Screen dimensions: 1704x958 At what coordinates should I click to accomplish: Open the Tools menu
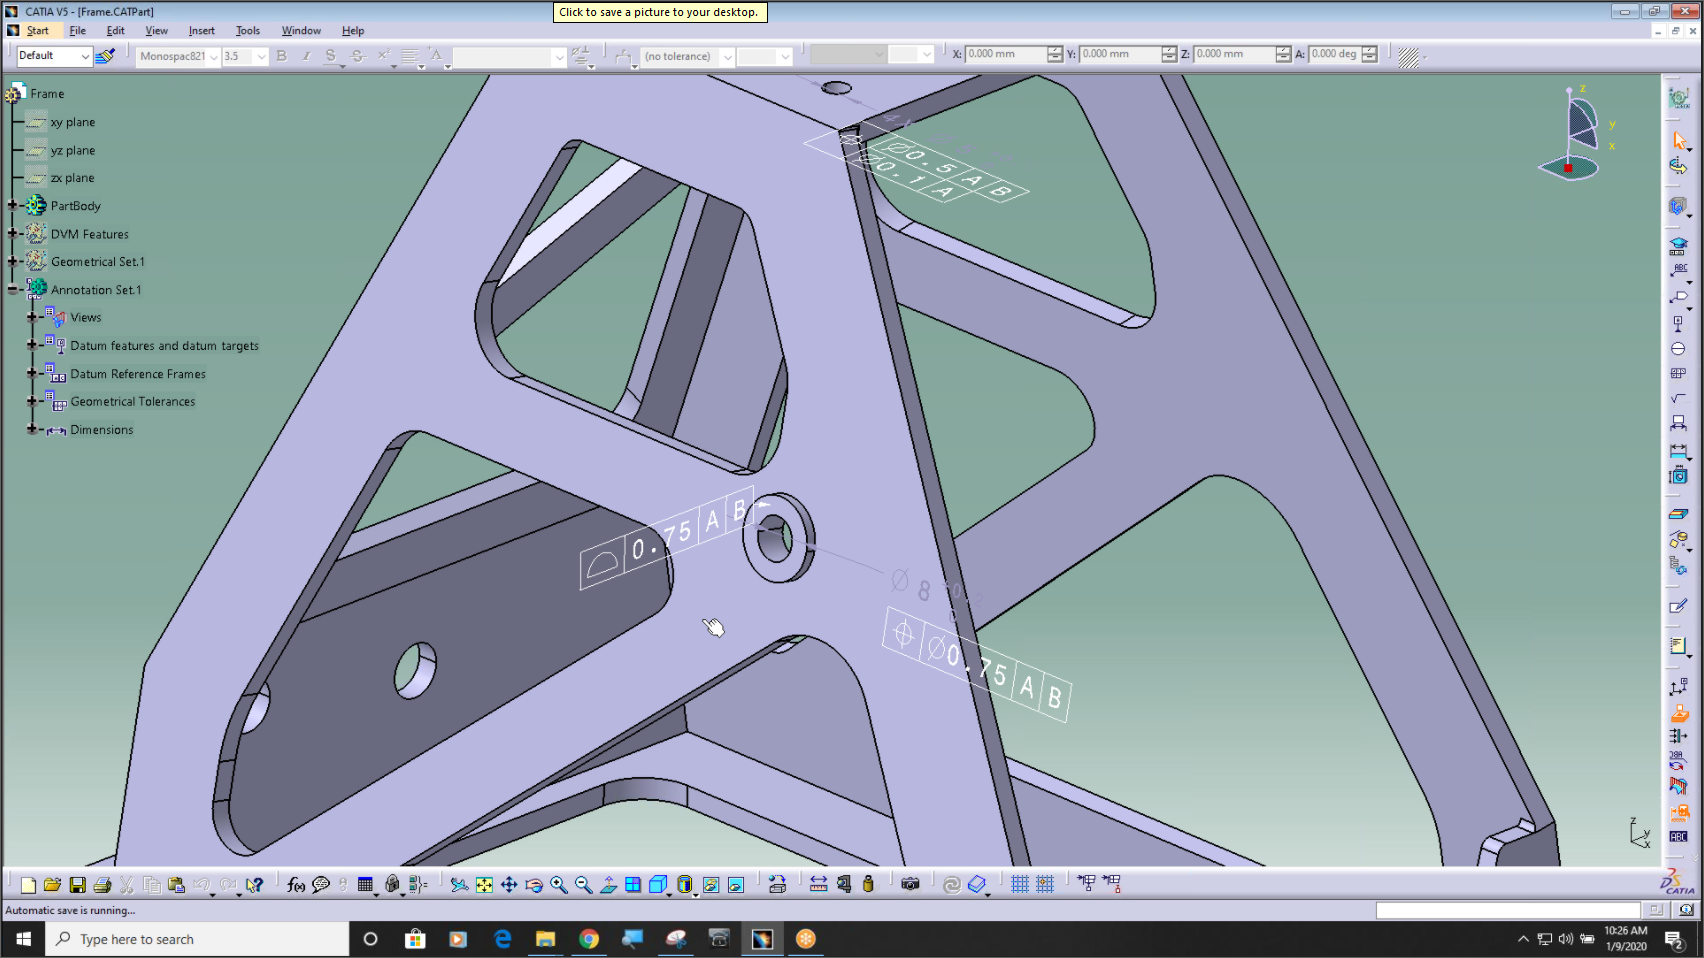point(247,30)
